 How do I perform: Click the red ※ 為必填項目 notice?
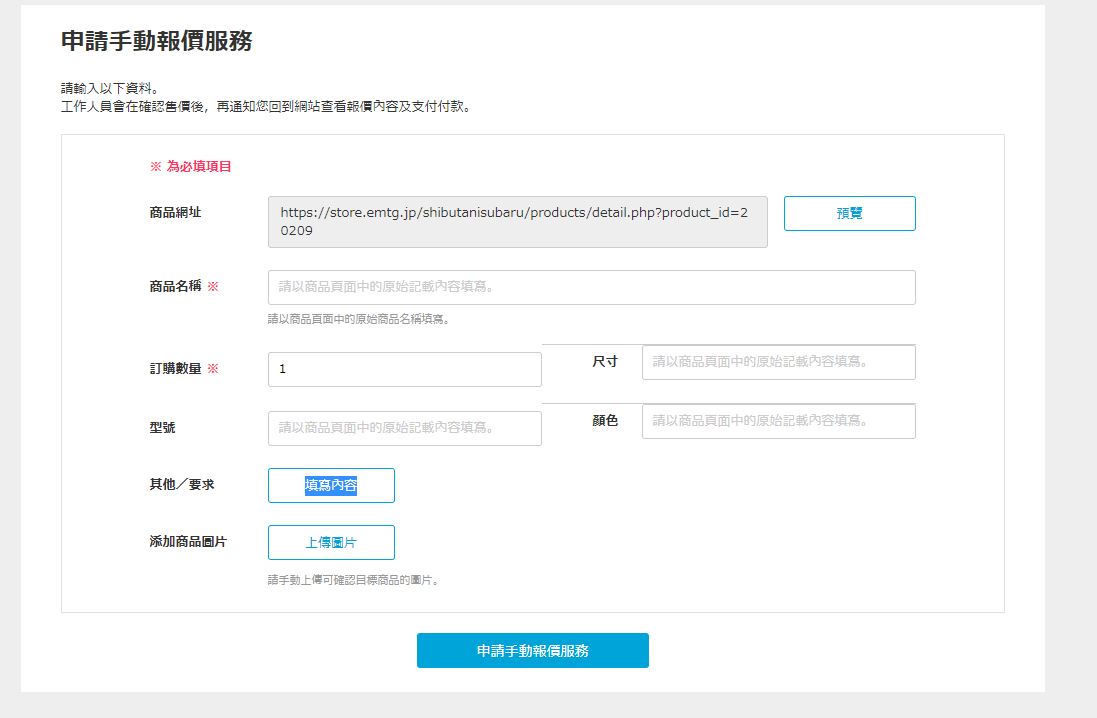click(x=190, y=166)
